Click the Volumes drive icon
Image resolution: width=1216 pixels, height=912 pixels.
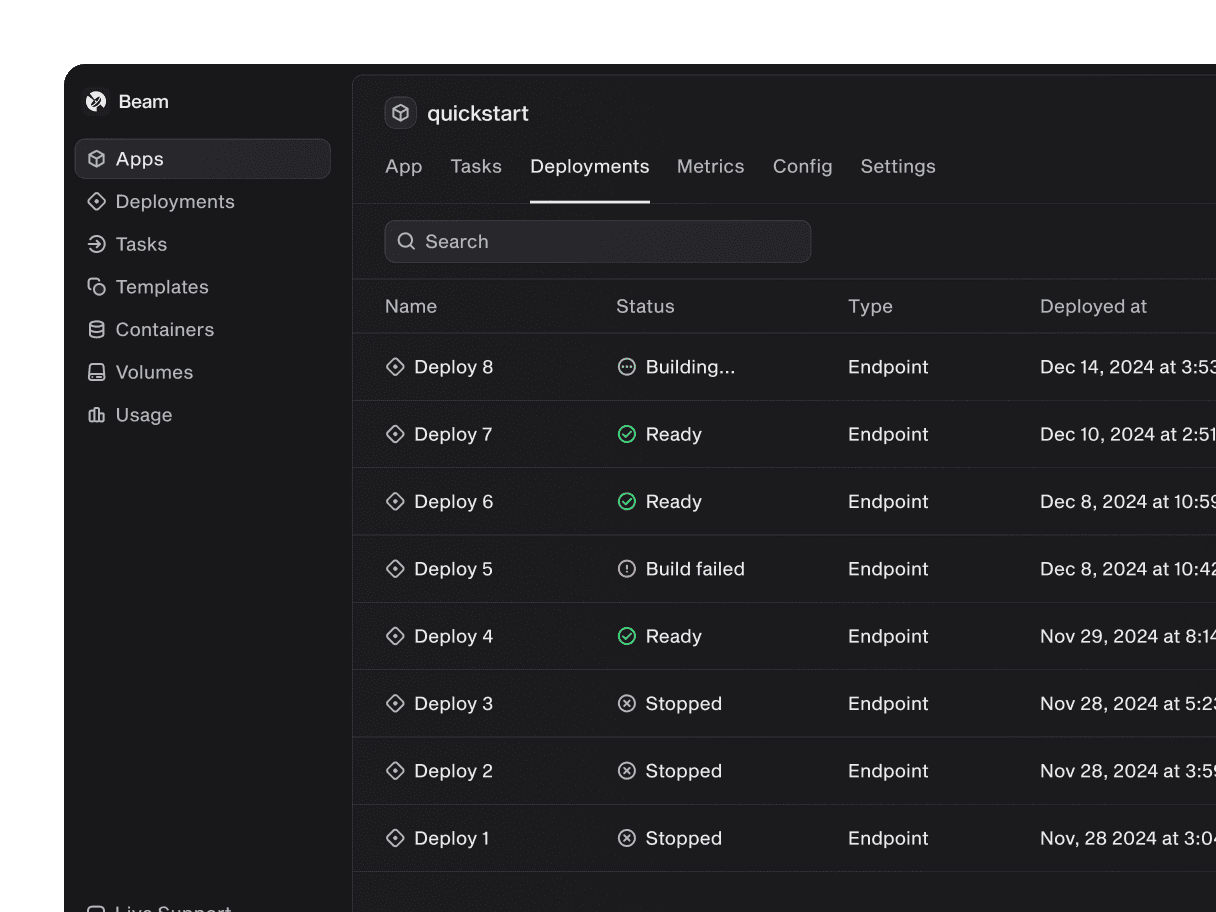[97, 372]
